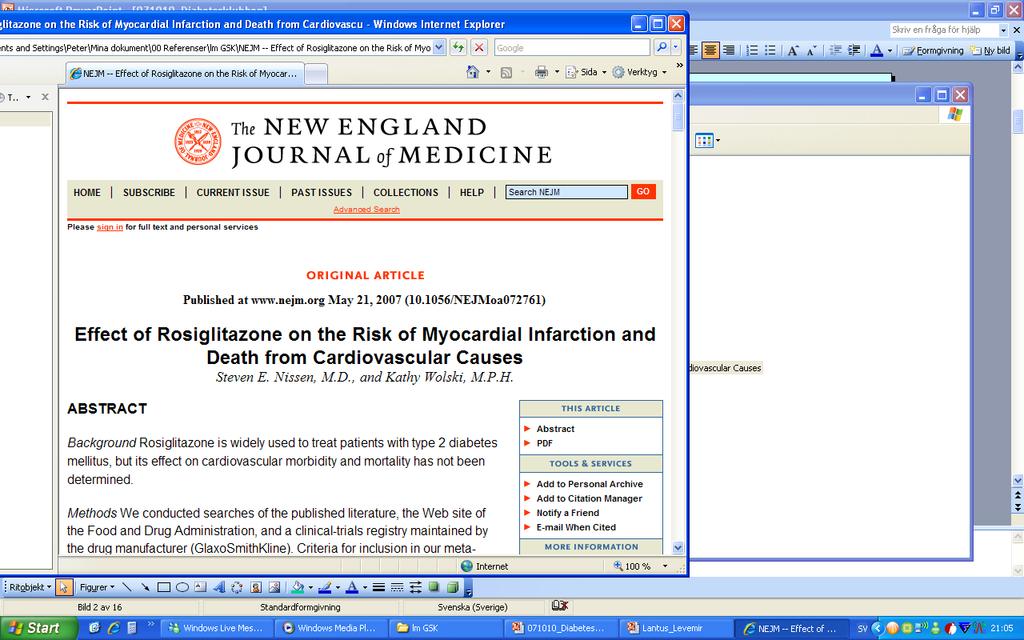Viewport: 1024px width, 640px height.
Task: Select the Text Box tool
Action: tap(200, 587)
